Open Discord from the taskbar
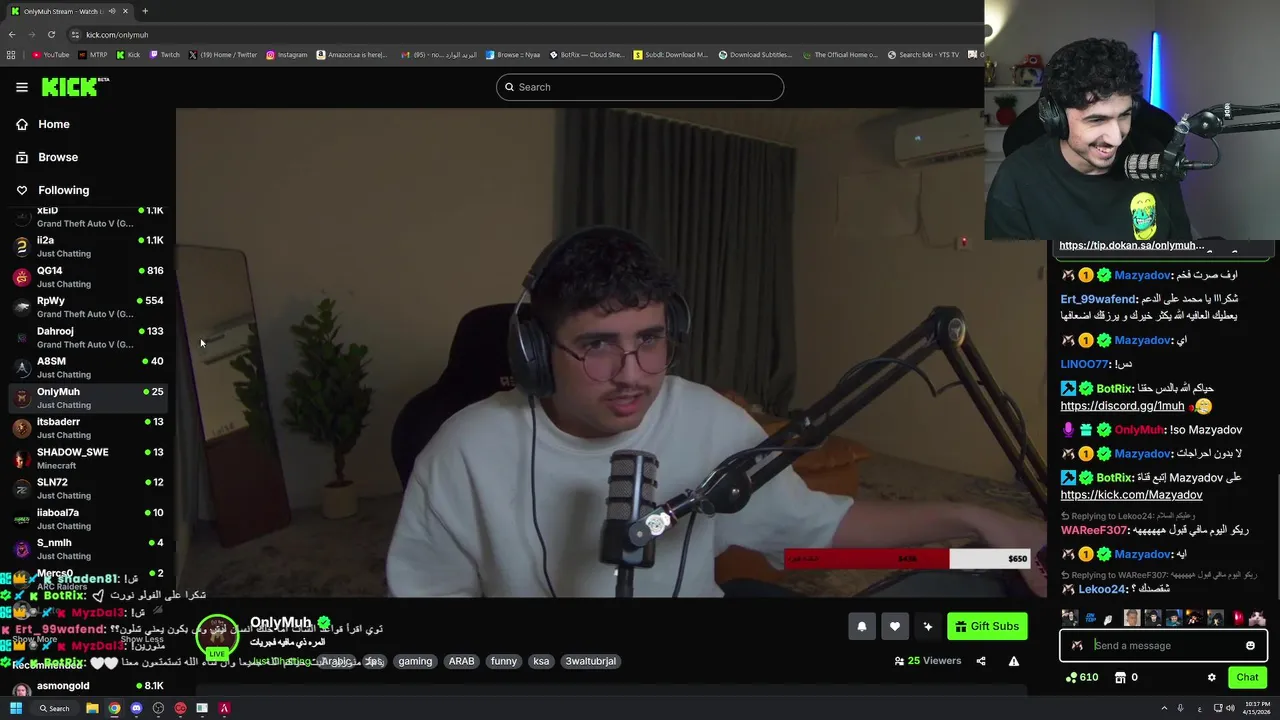This screenshot has width=1280, height=720. 136,708
